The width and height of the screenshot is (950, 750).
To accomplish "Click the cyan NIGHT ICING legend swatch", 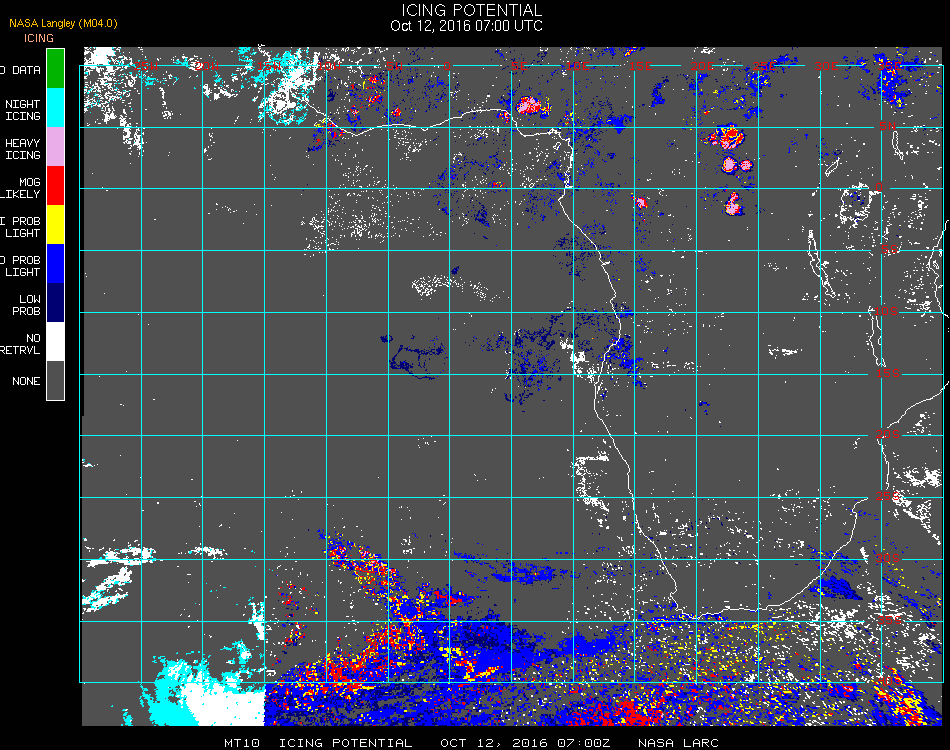I will [x=55, y=108].
